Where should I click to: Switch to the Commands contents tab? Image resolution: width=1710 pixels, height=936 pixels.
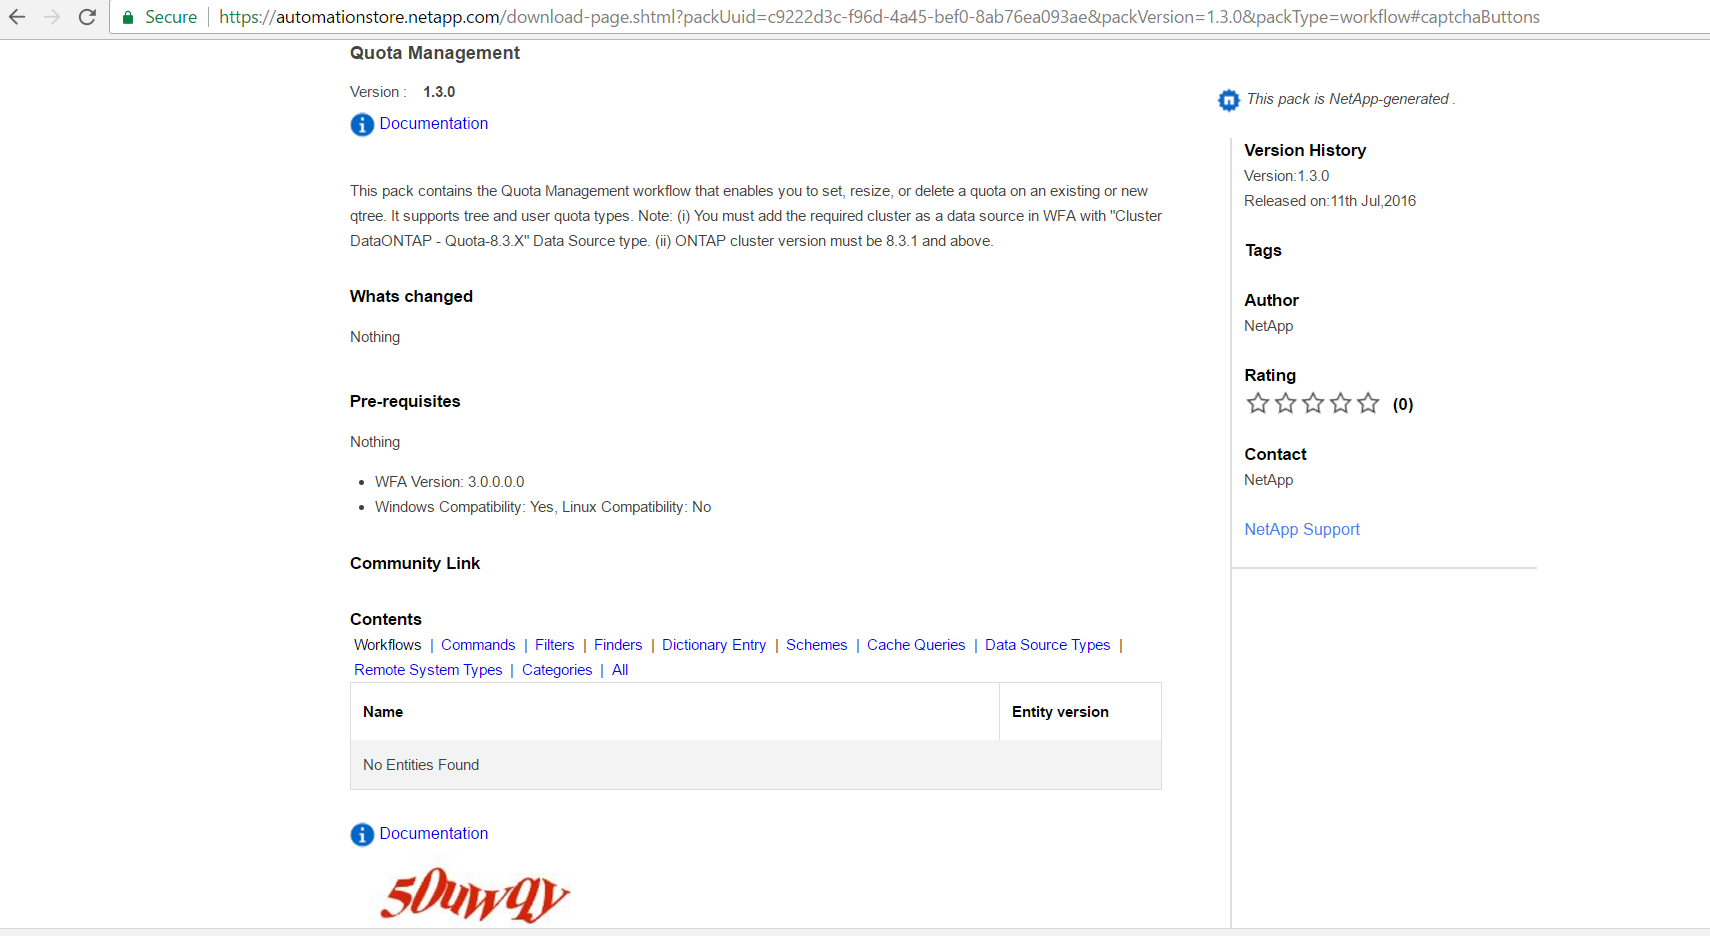478,645
